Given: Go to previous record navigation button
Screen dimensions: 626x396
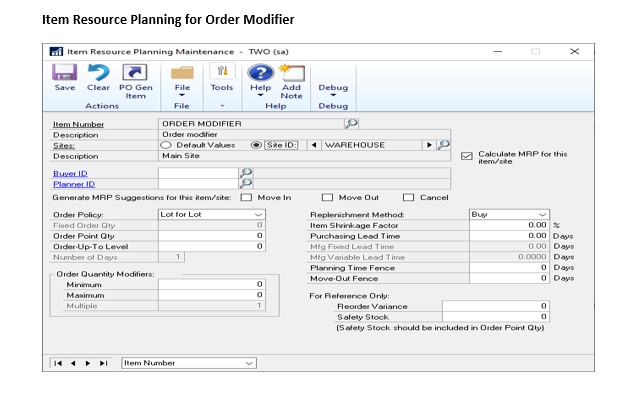Looking at the screenshot, I should click(73, 363).
